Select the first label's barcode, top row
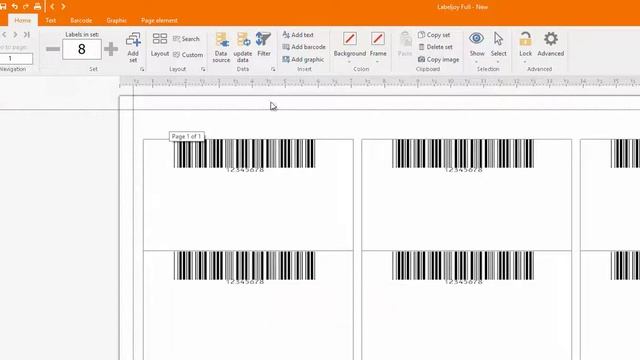 (x=244, y=156)
